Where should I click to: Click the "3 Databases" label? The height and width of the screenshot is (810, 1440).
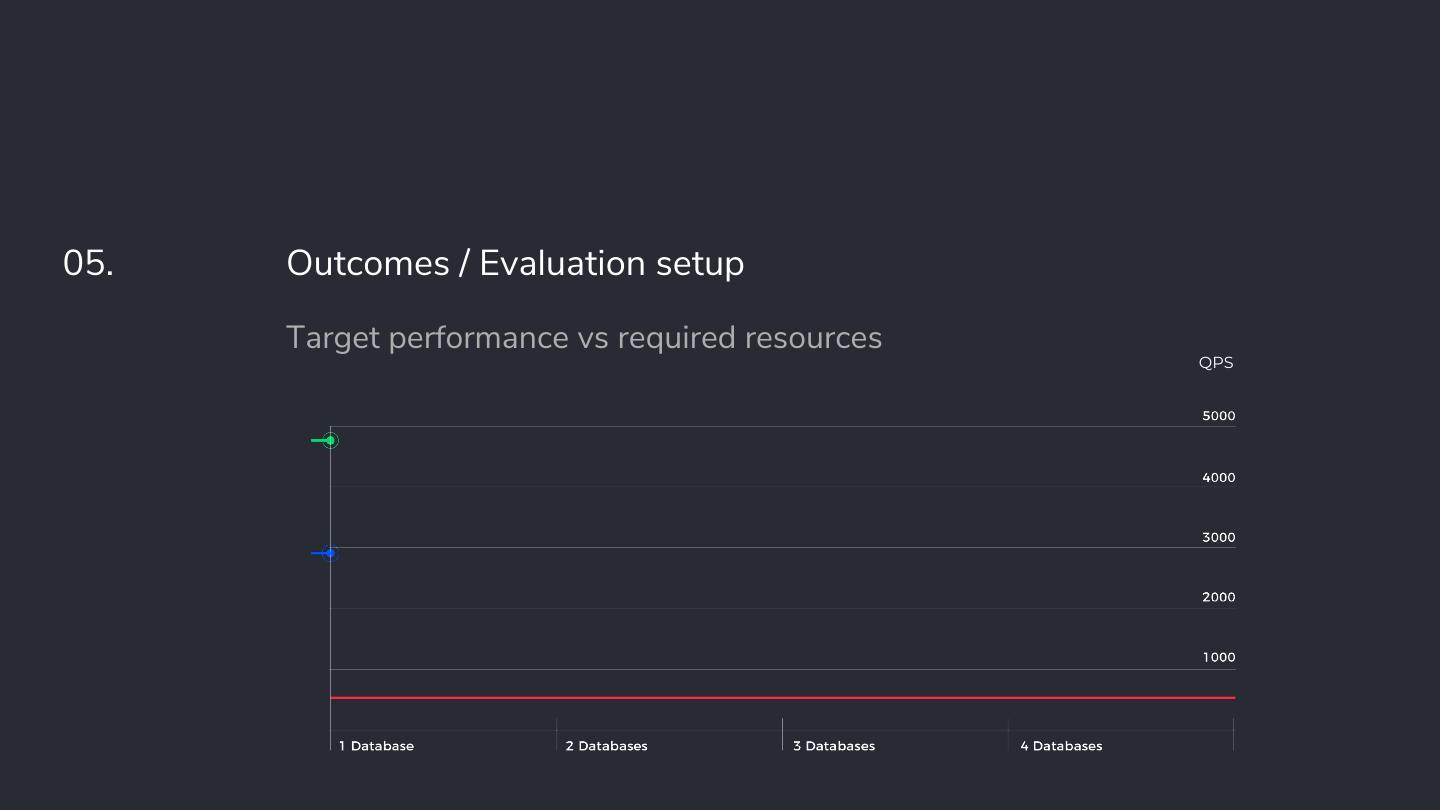834,746
